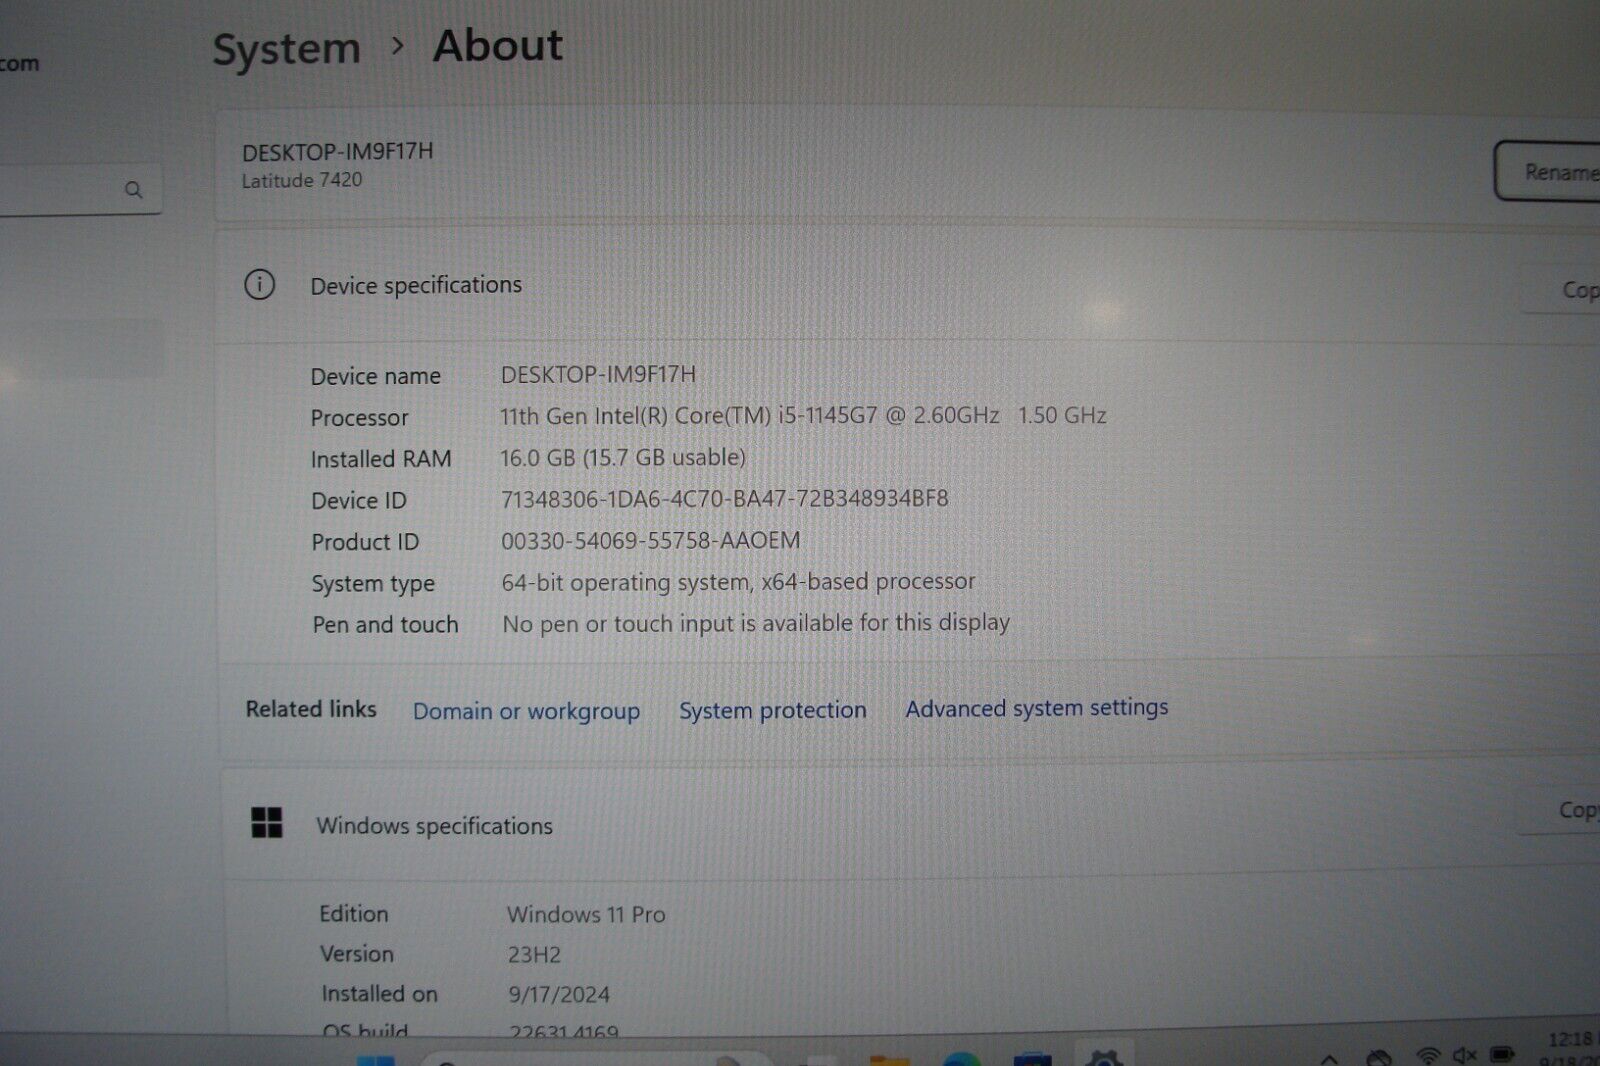Open the Wi-Fi network icon in the system tray
The height and width of the screenshot is (1066, 1600).
pyautogui.click(x=1429, y=1056)
